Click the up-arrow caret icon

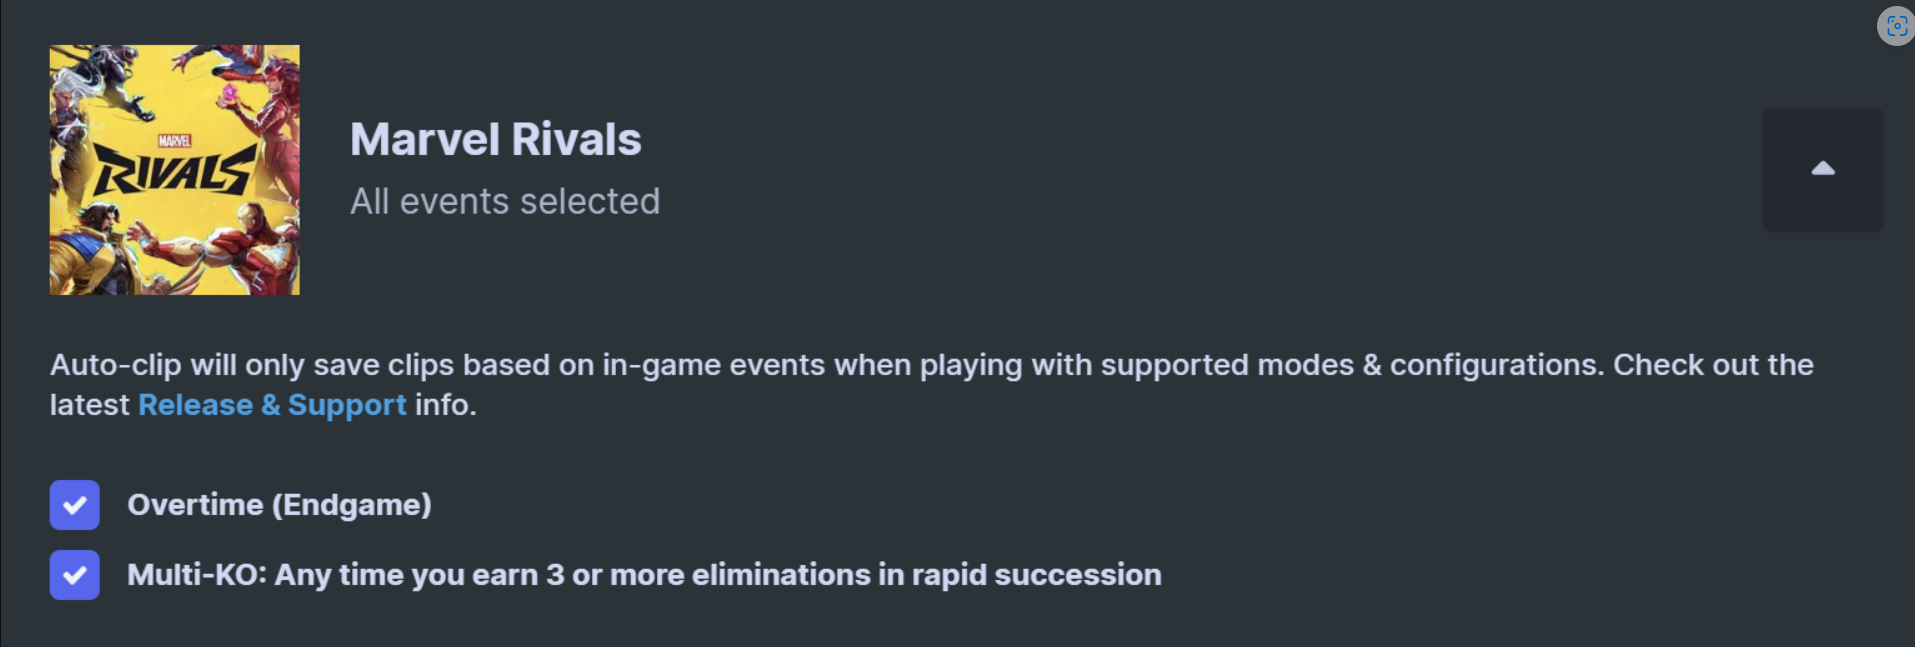click(x=1823, y=169)
